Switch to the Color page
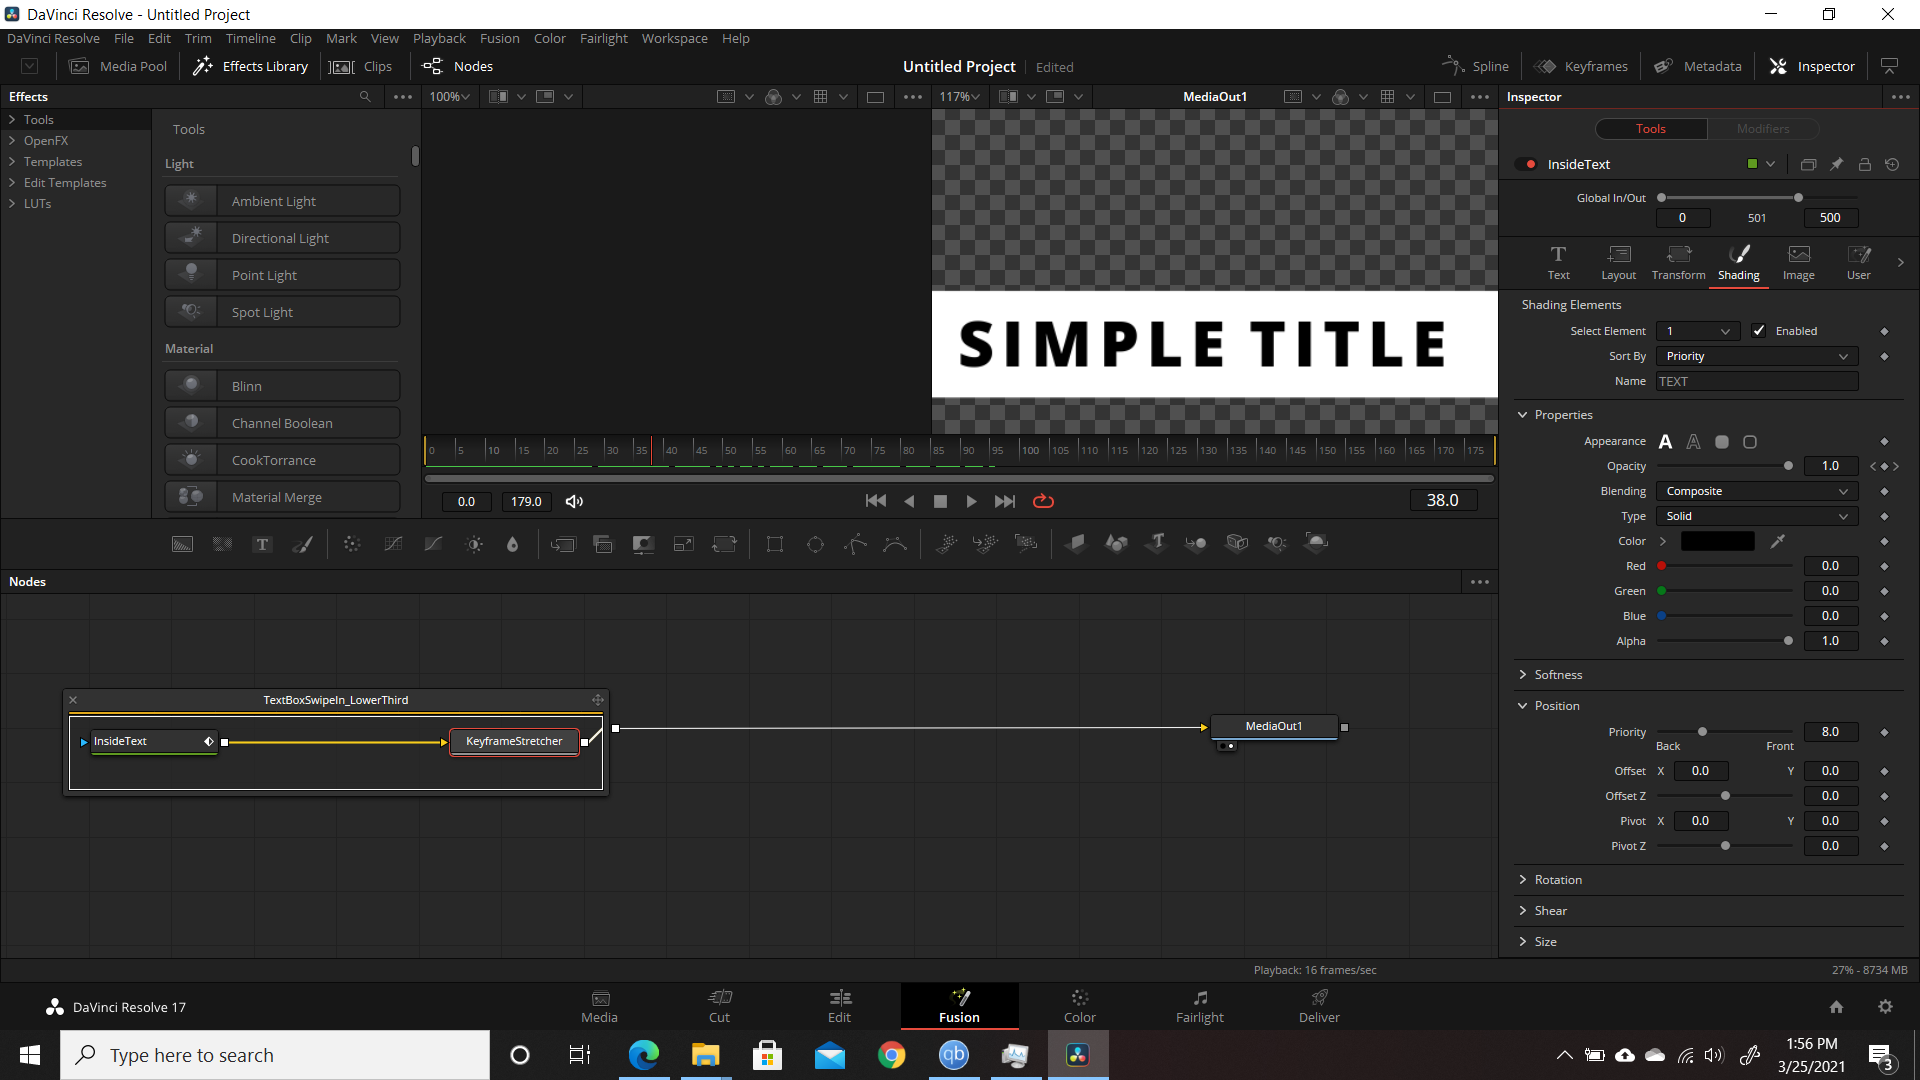 tap(1079, 1006)
